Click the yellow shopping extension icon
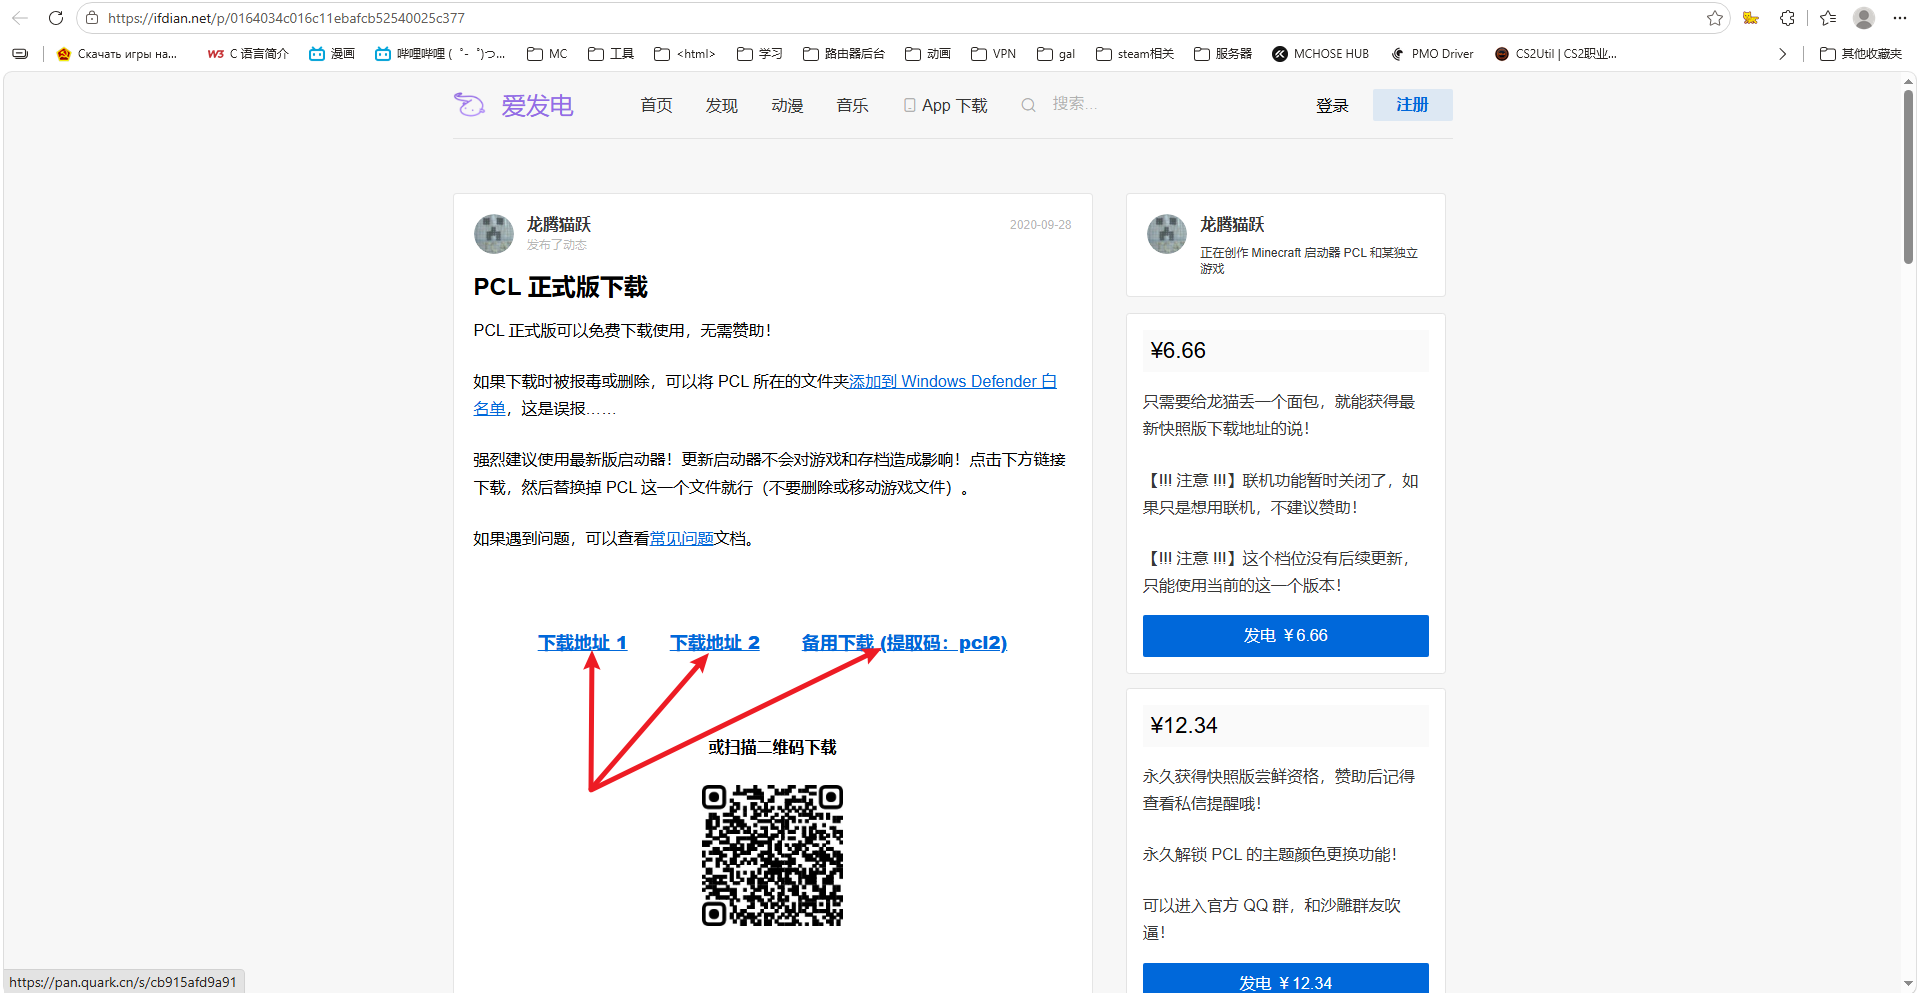The height and width of the screenshot is (993, 1920). point(1751,18)
